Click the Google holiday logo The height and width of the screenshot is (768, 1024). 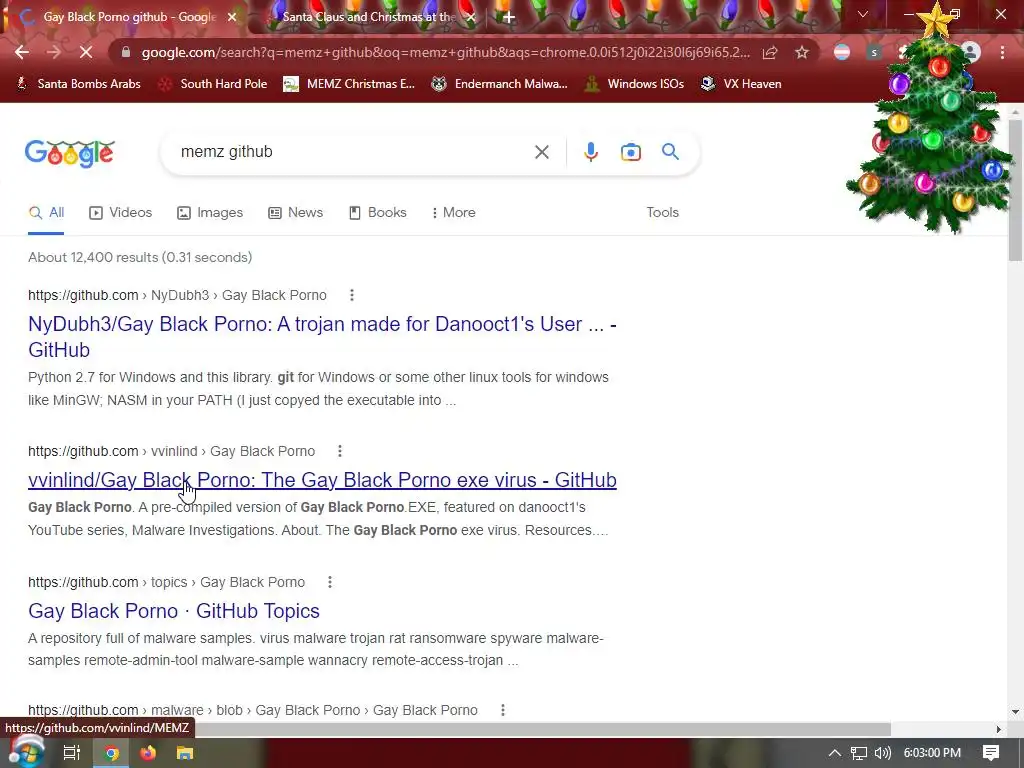[70, 153]
